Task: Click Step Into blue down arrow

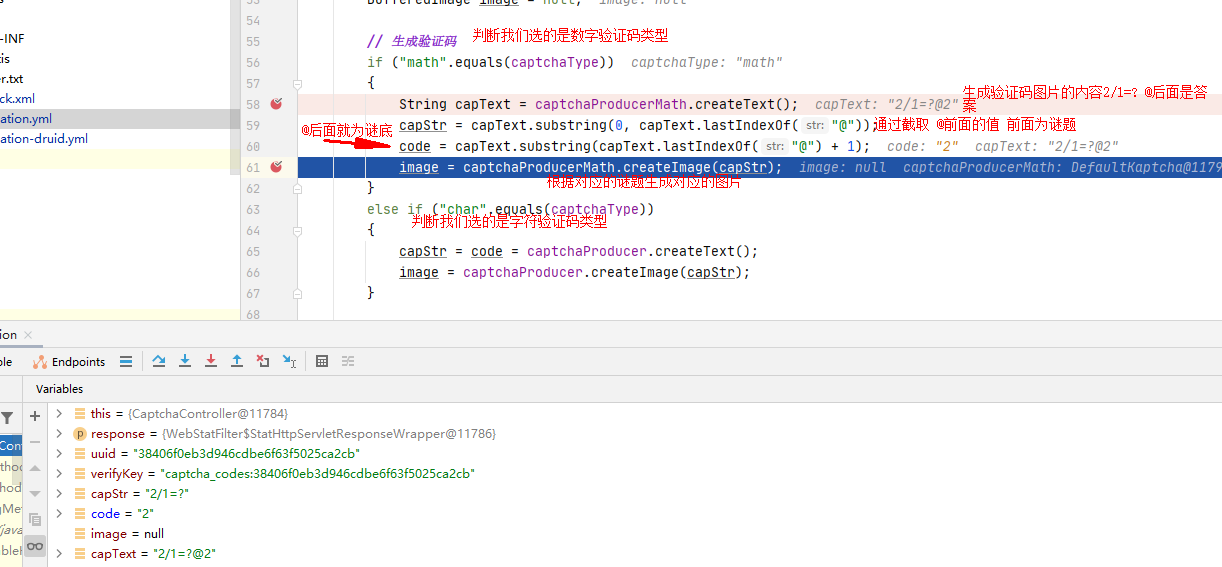Action: pyautogui.click(x=185, y=361)
